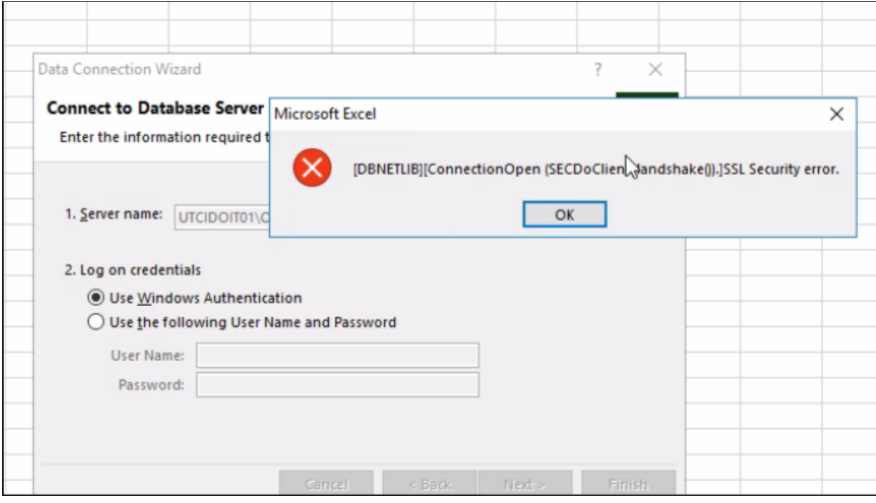Click the Connect to Database Server heading
The height and width of the screenshot is (503, 876).
coord(155,108)
